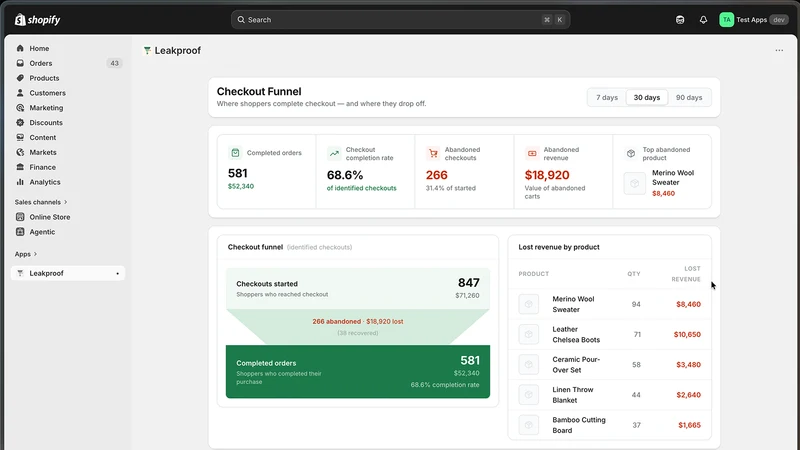Click the green Completed orders funnel bar
Screen dimensions: 800x450
point(358,371)
